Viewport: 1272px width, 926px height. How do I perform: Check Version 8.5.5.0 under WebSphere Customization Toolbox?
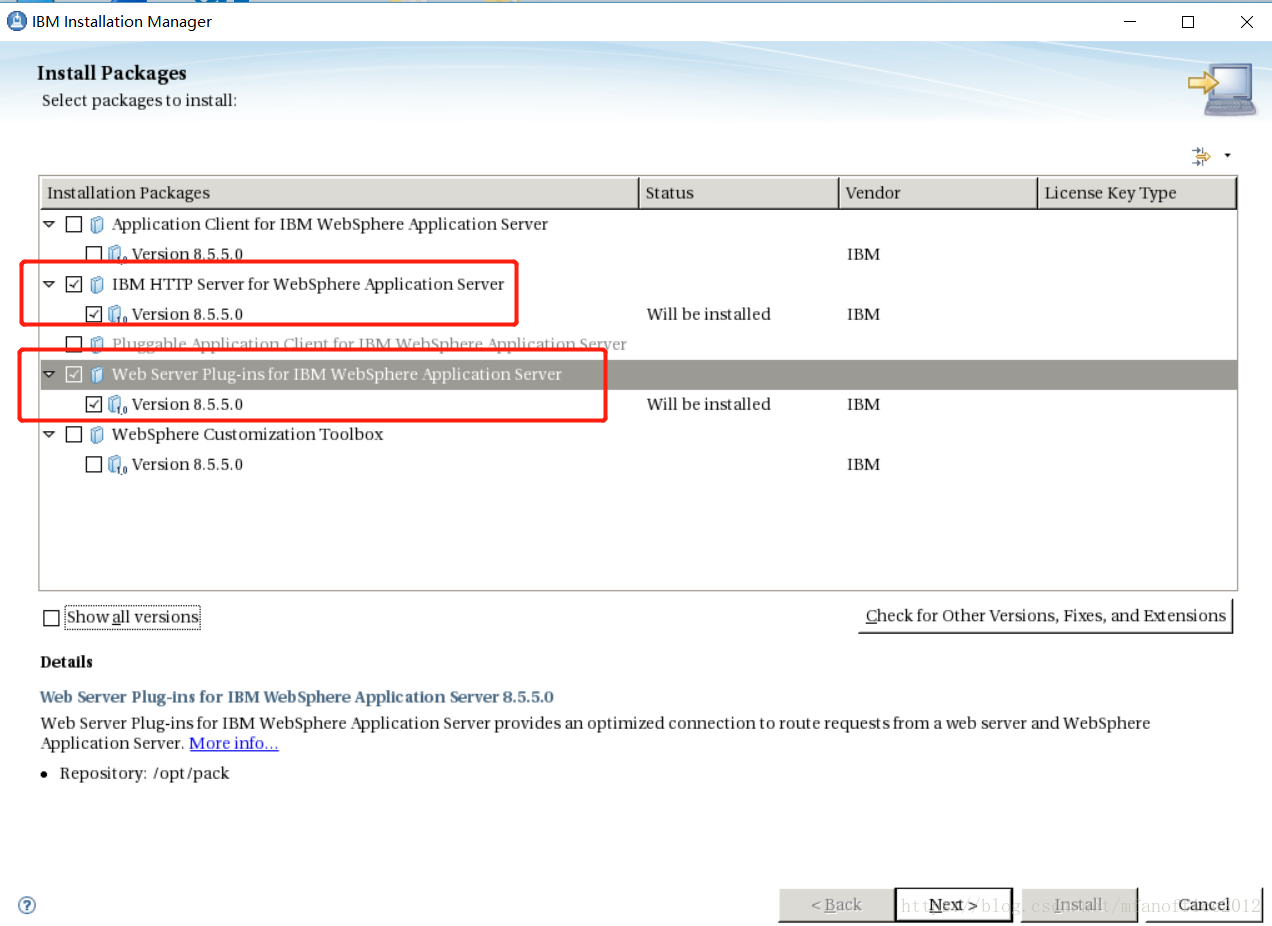(93, 464)
